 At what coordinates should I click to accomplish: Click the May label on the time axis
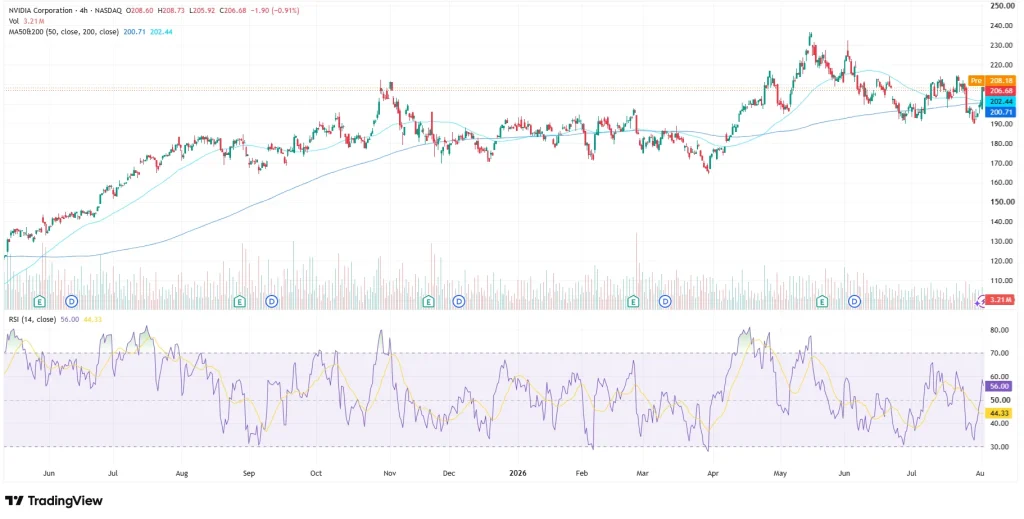coord(779,472)
